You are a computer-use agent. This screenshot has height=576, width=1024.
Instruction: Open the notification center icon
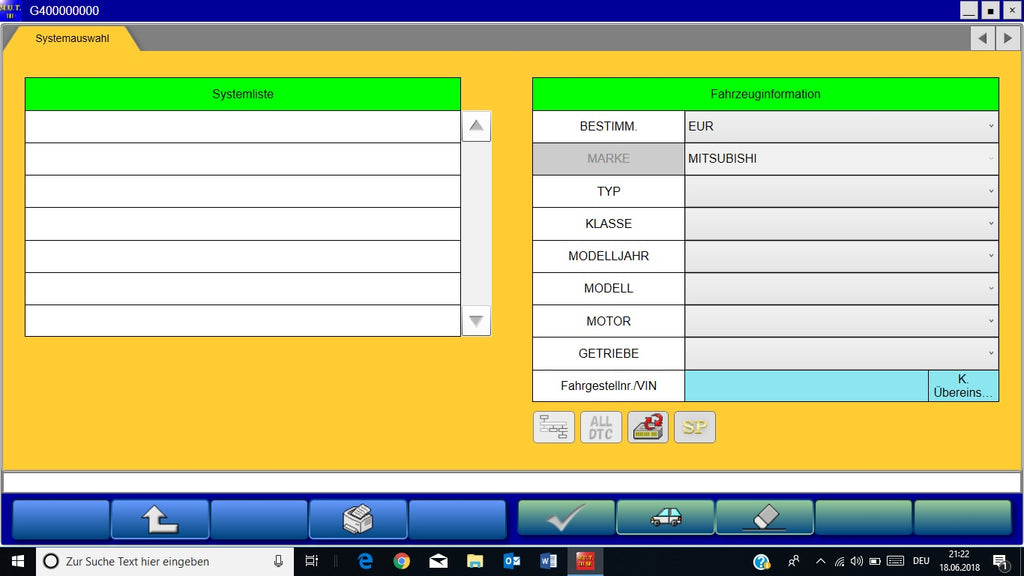tap(1000, 561)
